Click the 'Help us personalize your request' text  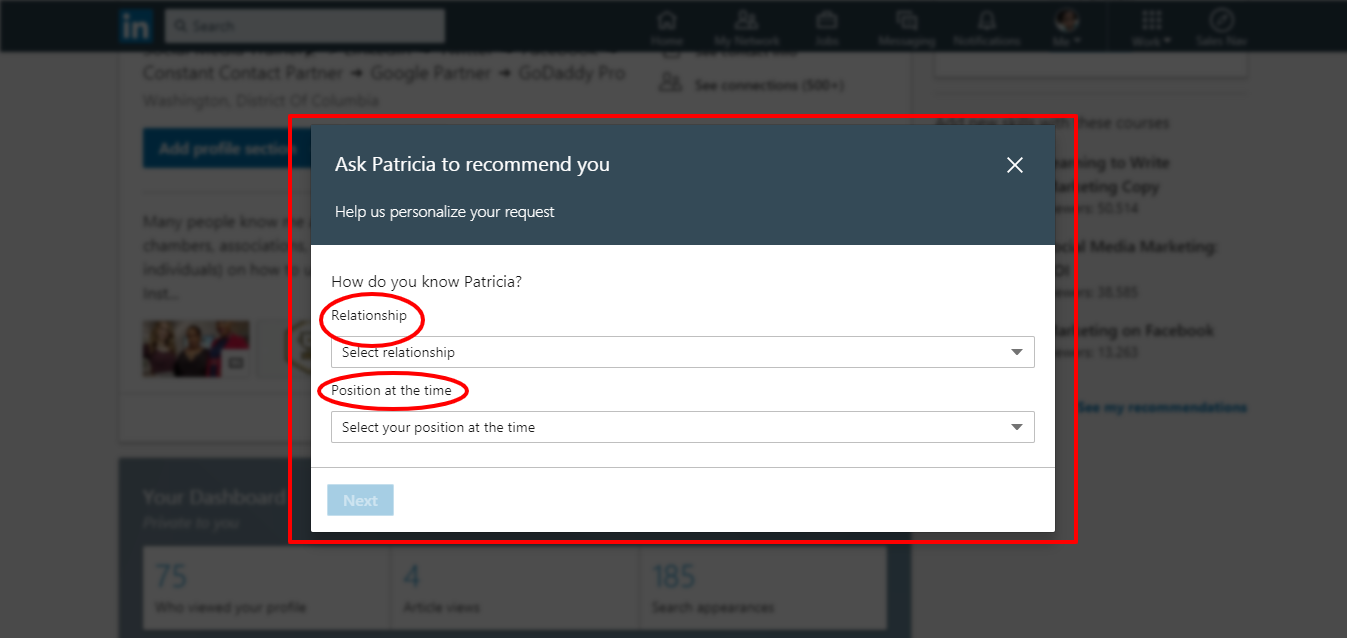click(x=445, y=212)
